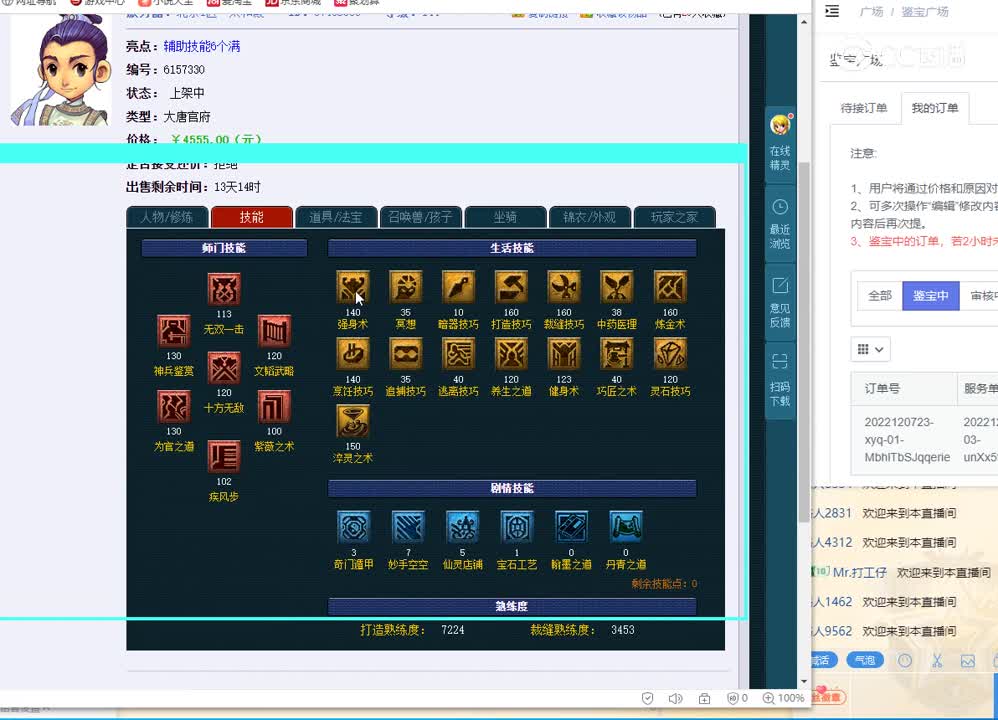Image resolution: width=998 pixels, height=720 pixels.
Task: Click the 无双一击 school skill icon
Action: point(224,290)
